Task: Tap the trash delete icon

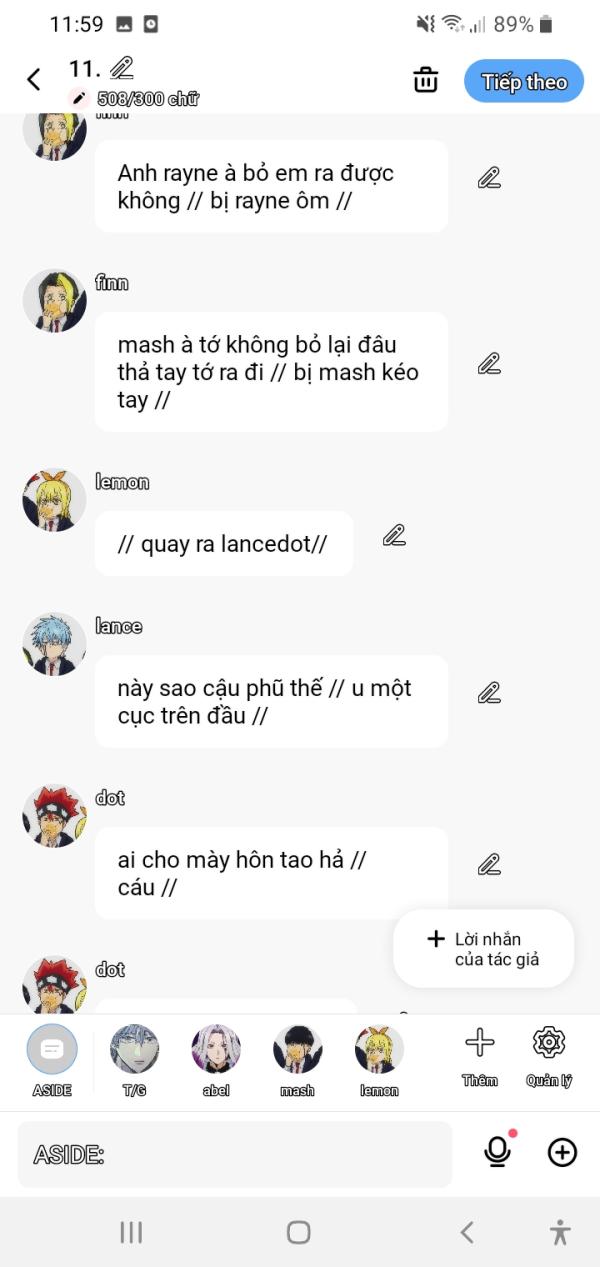Action: (426, 80)
